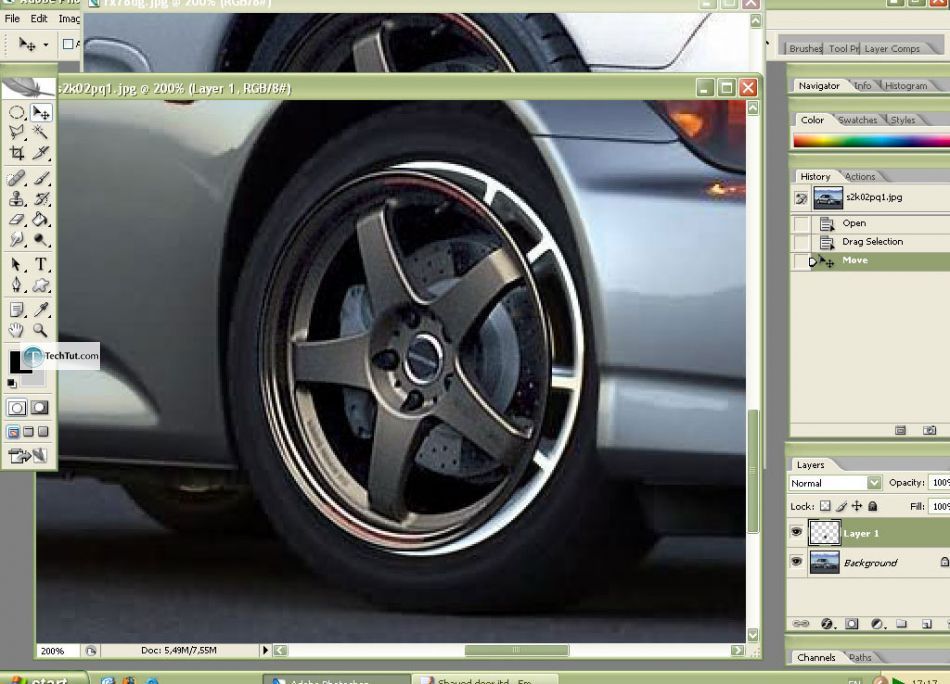Viewport: 950px width, 684px height.
Task: Click Jump to ImageReady icon
Action: (x=27, y=456)
